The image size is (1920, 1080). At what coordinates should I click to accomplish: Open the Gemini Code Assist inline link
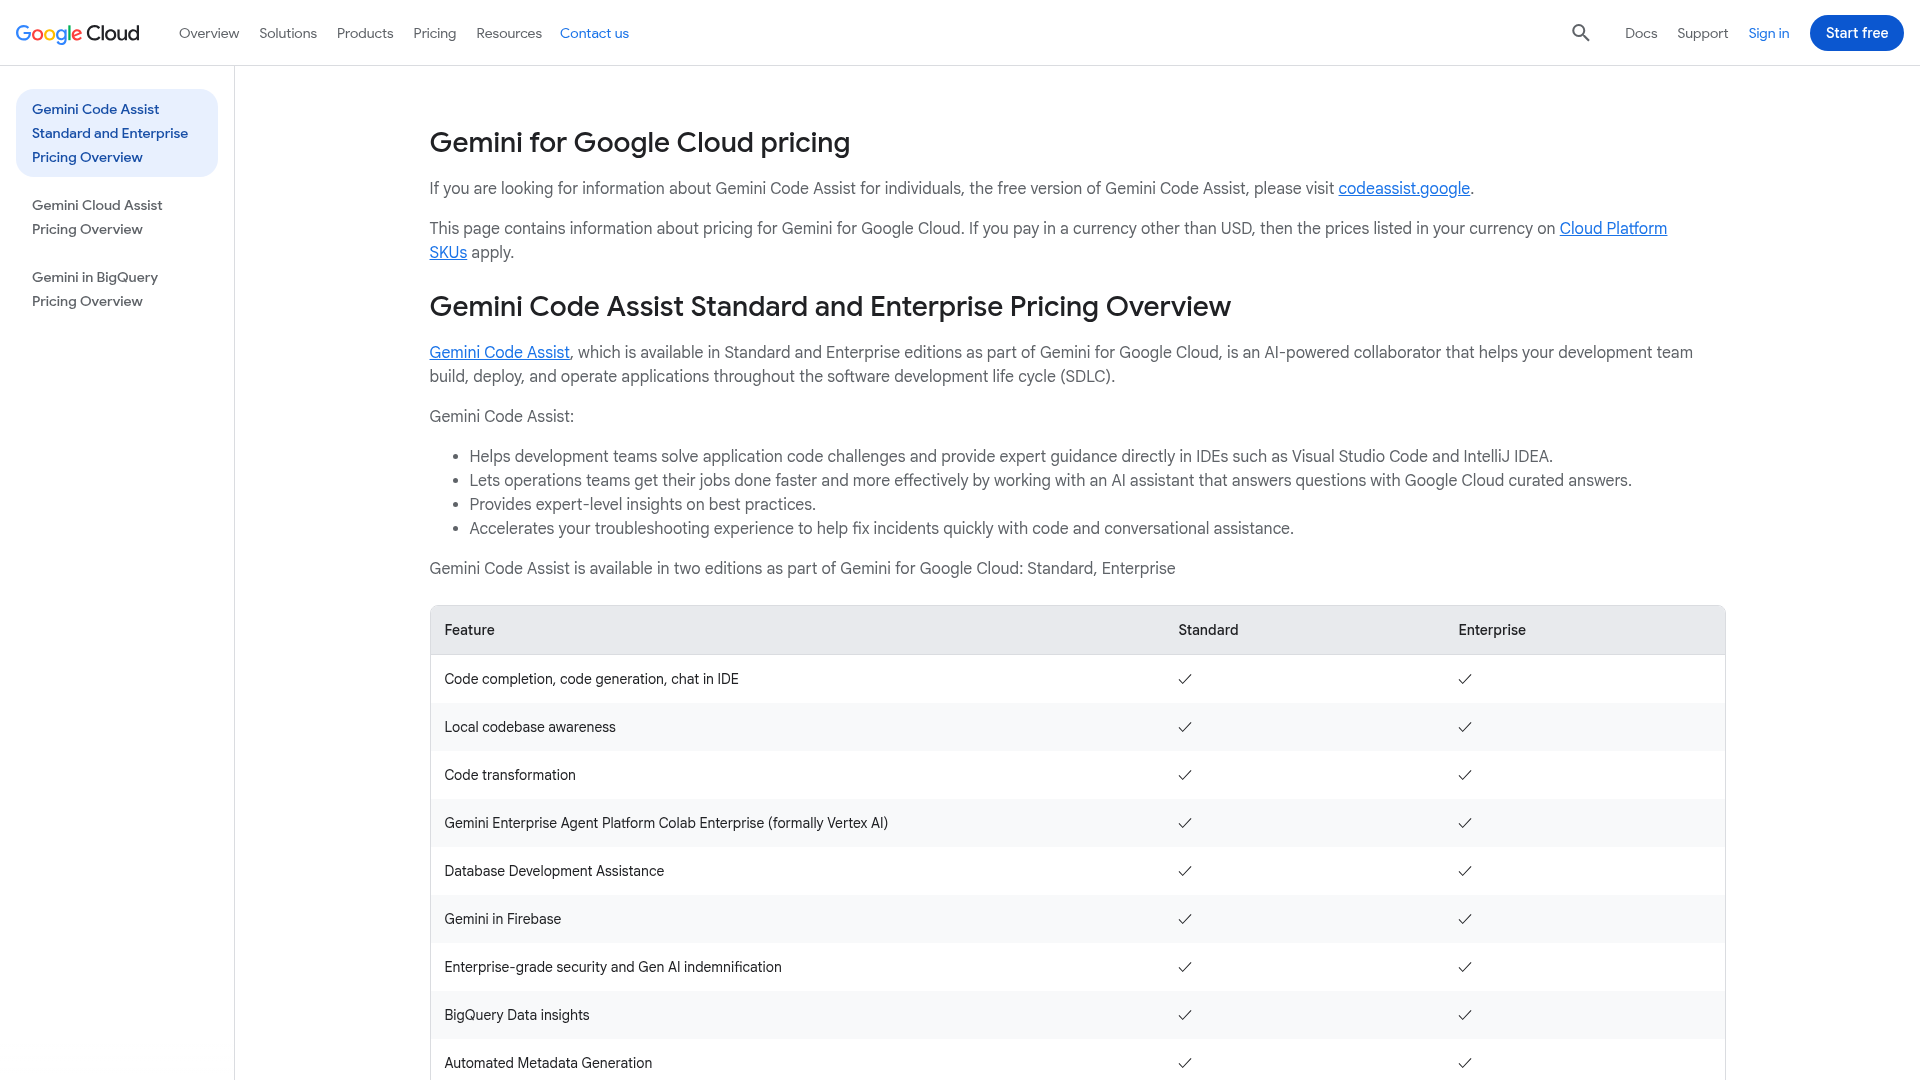point(499,352)
